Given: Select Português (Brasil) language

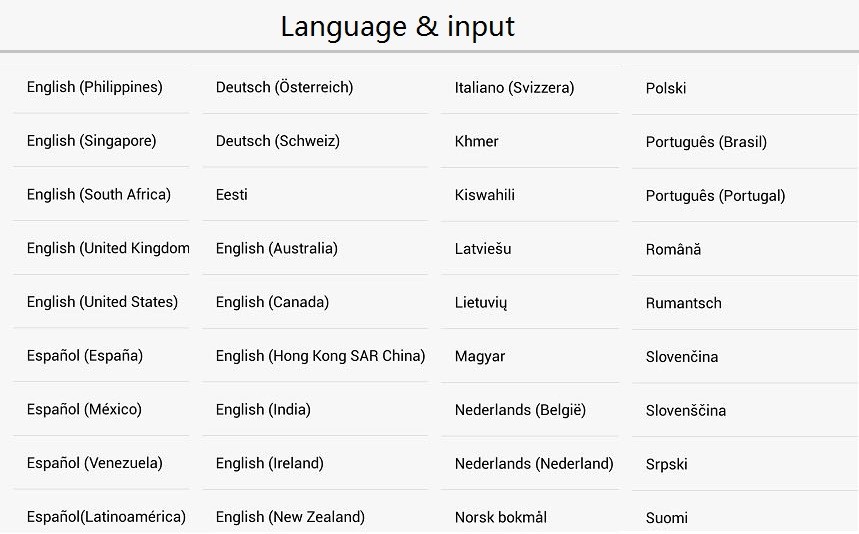Looking at the screenshot, I should point(706,142).
